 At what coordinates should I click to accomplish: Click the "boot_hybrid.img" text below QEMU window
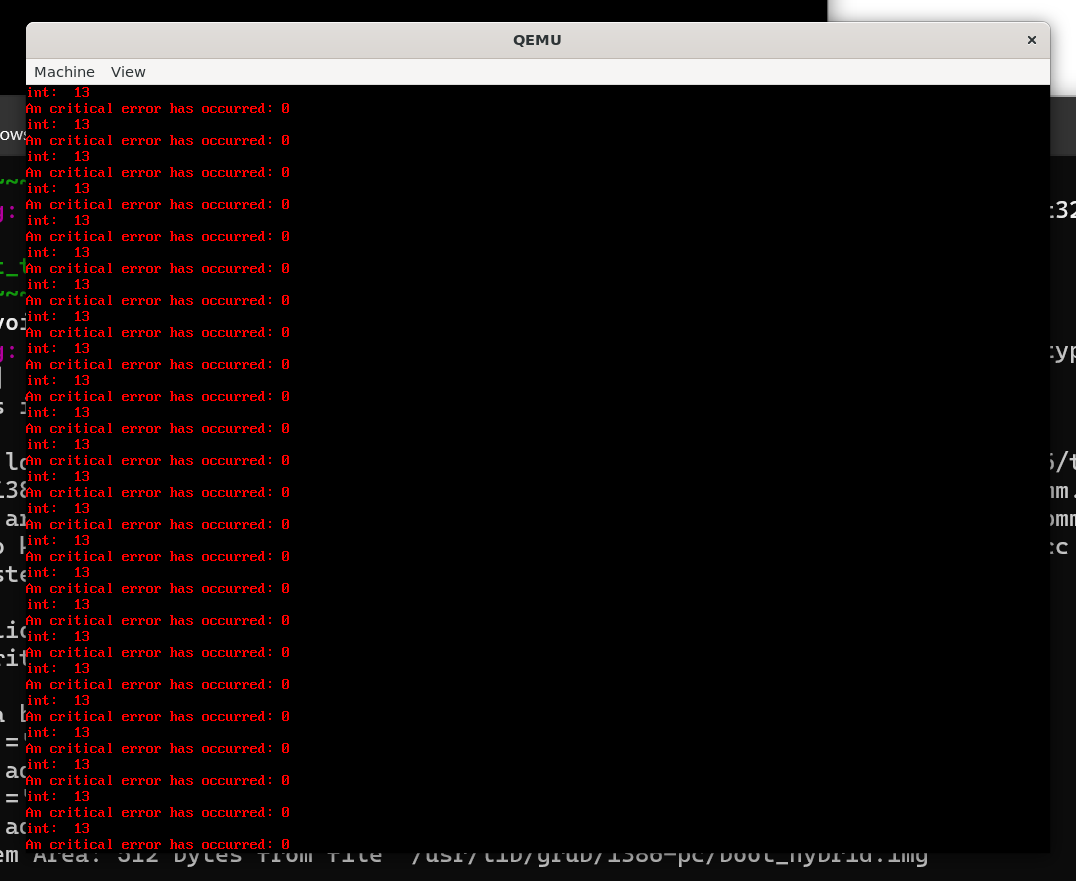[840, 857]
